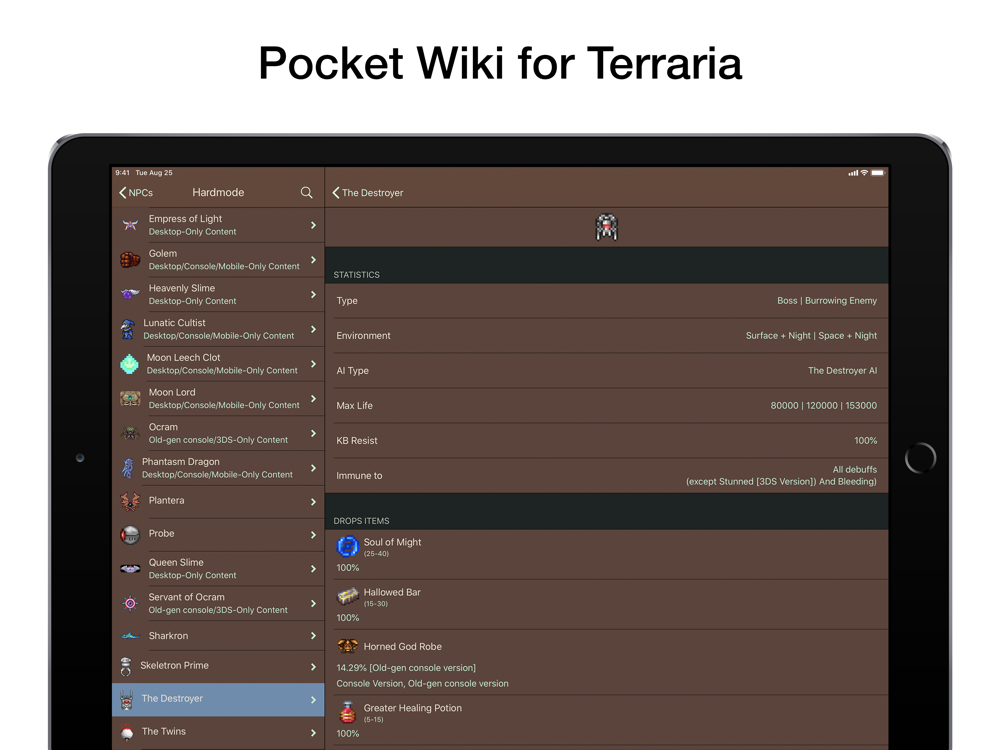Tap the KB Resist 100% value
Image resolution: width=1000 pixels, height=750 pixels.
click(865, 441)
